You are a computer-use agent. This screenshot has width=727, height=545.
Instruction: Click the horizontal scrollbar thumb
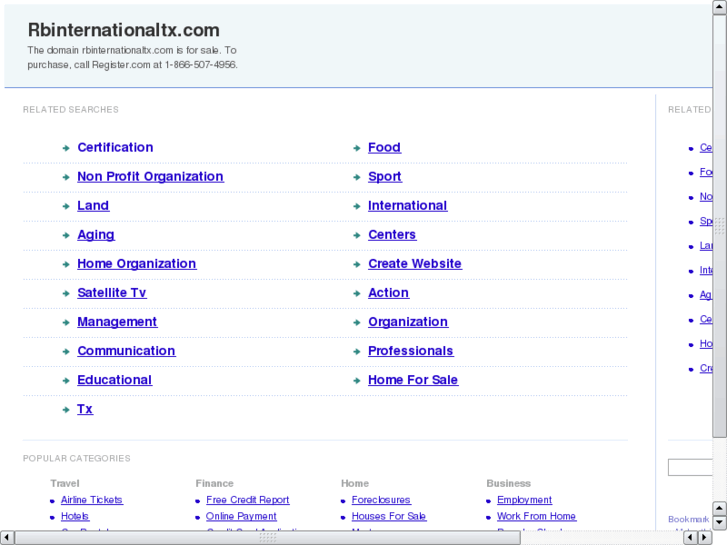click(x=268, y=538)
